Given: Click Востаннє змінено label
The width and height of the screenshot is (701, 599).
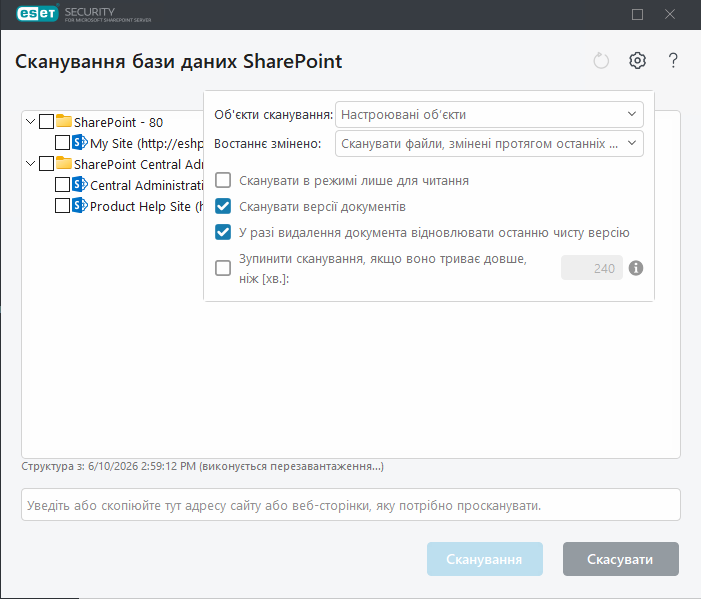Looking at the screenshot, I should [x=267, y=143].
